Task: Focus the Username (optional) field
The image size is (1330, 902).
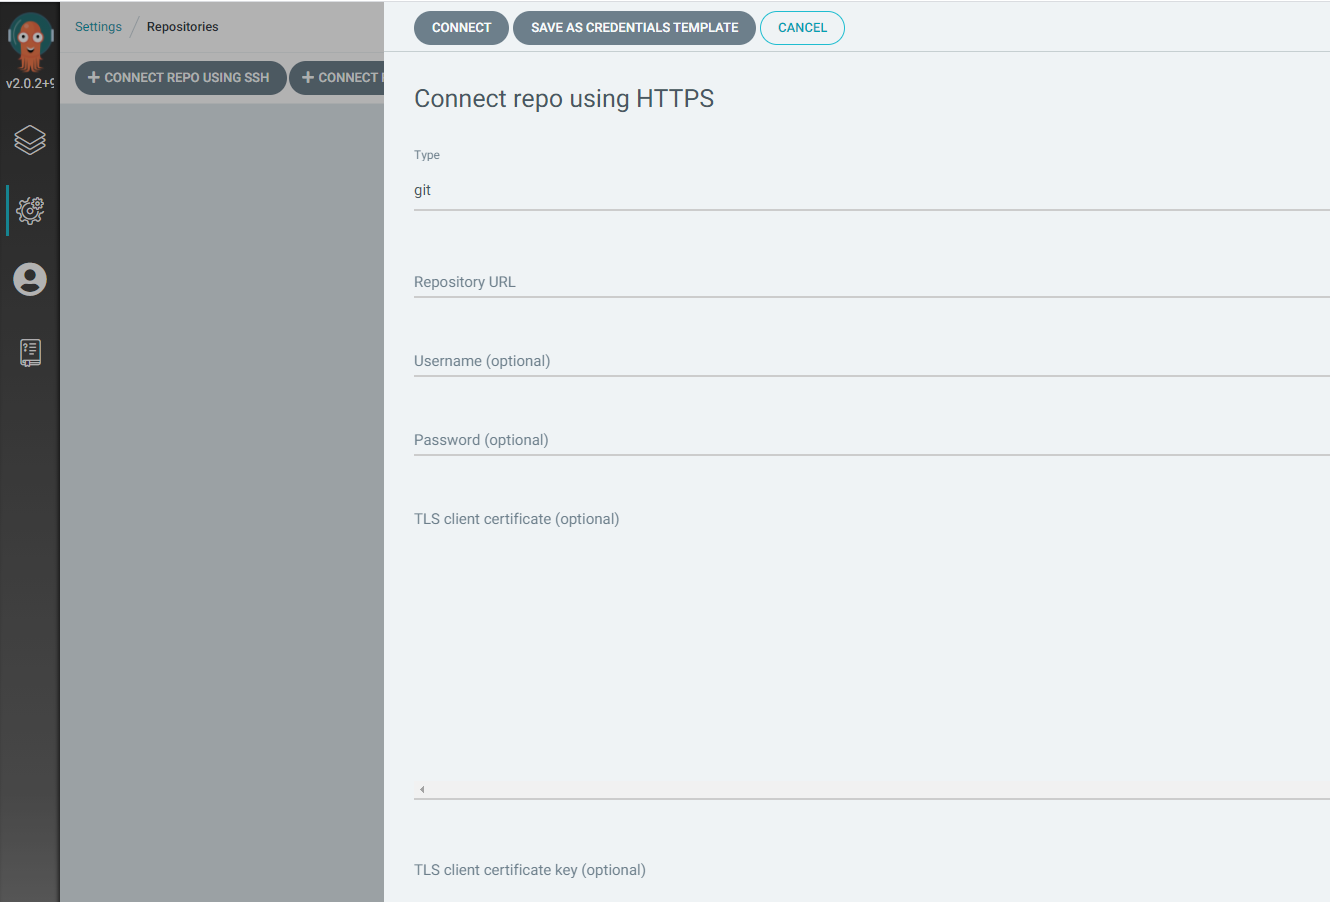Action: point(872,361)
